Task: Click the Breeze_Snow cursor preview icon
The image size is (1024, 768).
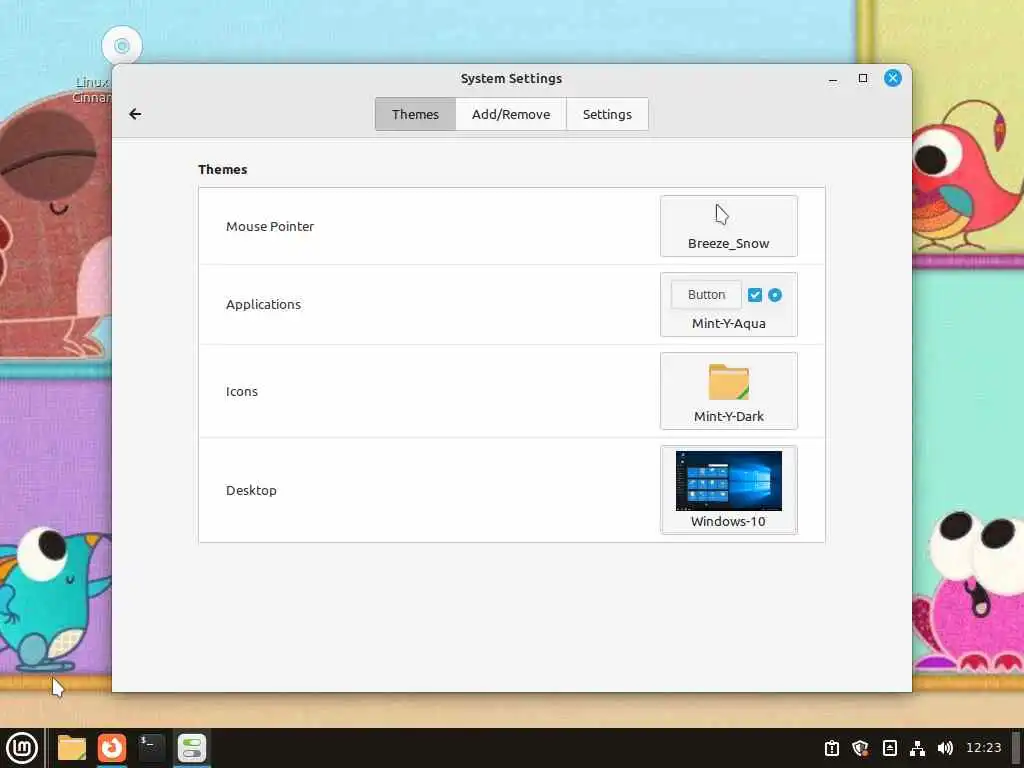Action: (722, 214)
